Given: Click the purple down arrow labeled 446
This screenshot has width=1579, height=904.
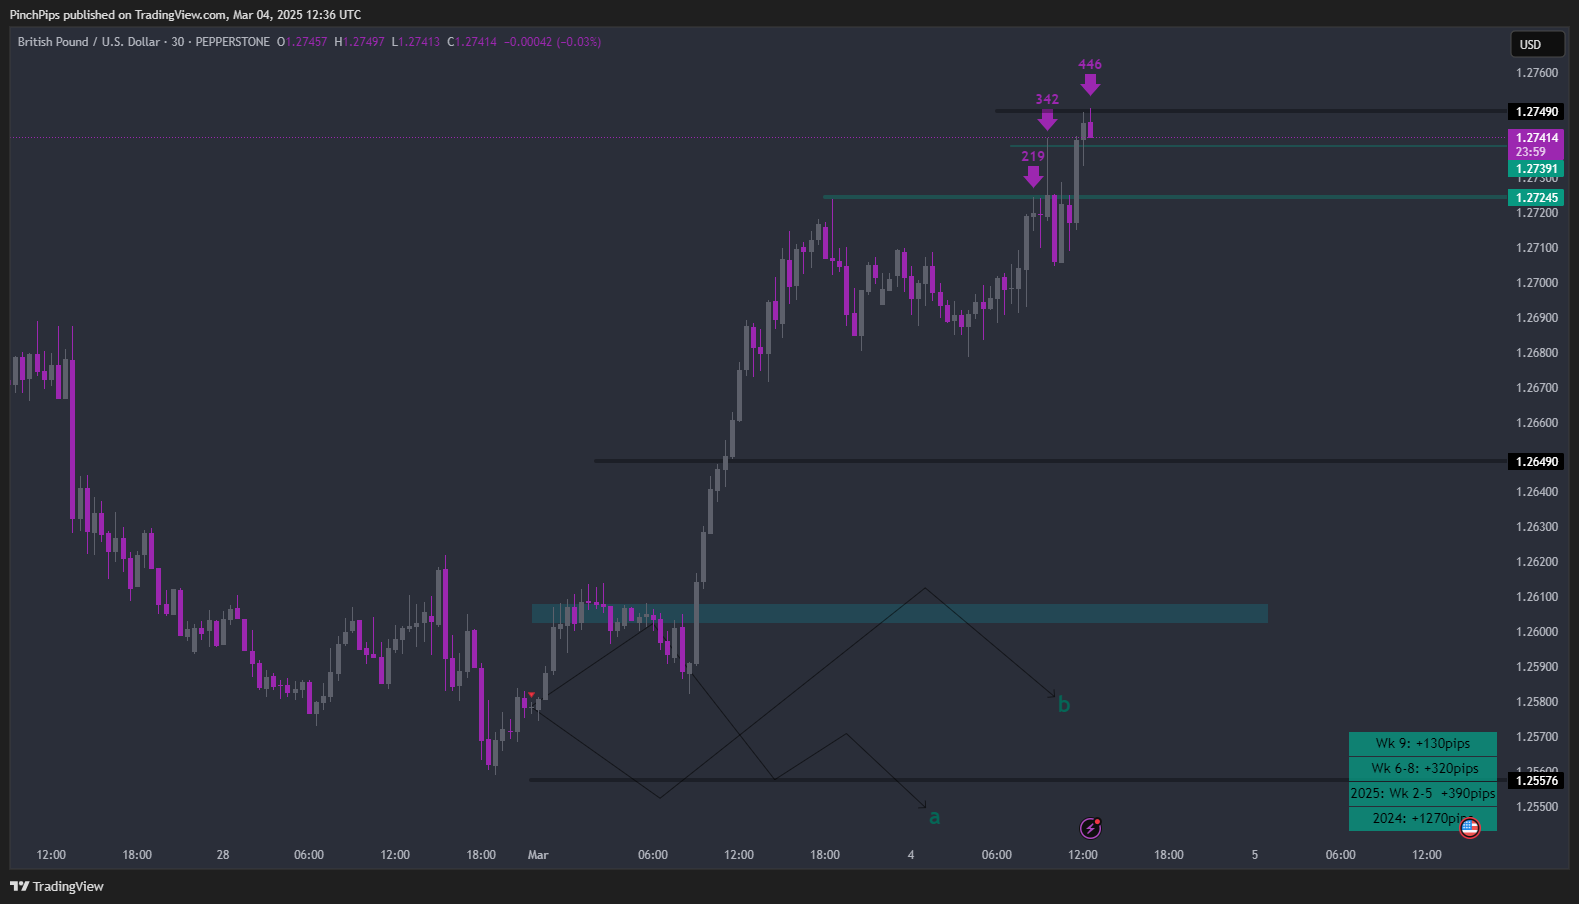Looking at the screenshot, I should click(x=1090, y=84).
